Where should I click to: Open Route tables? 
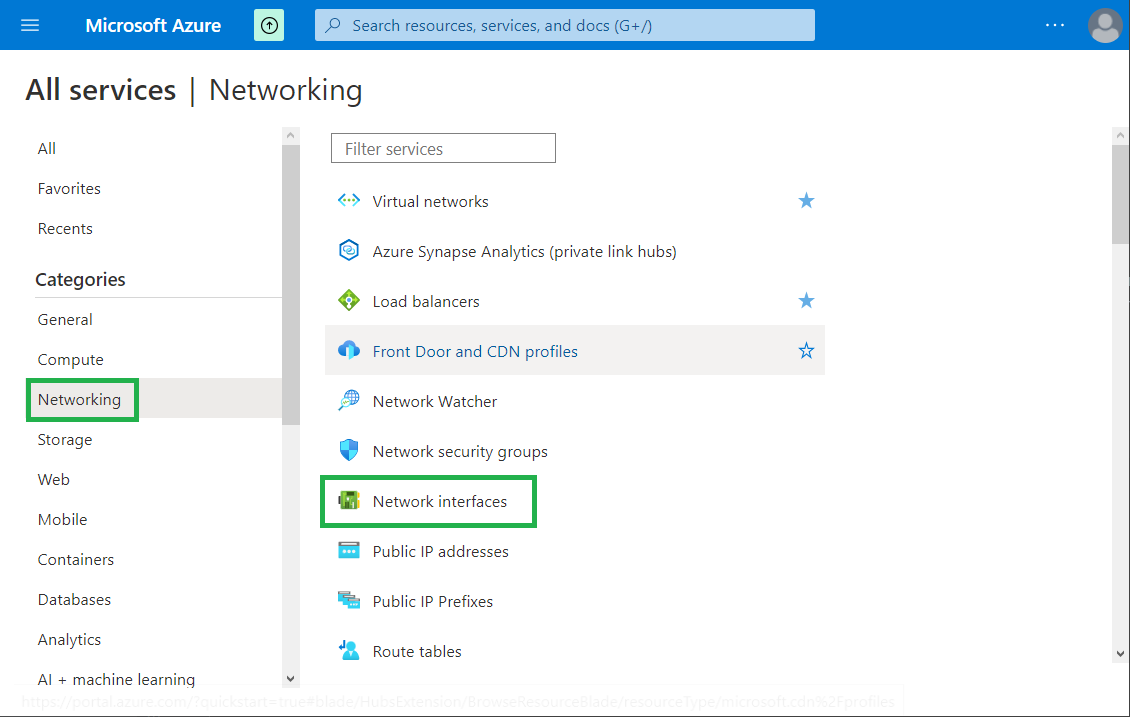click(417, 651)
